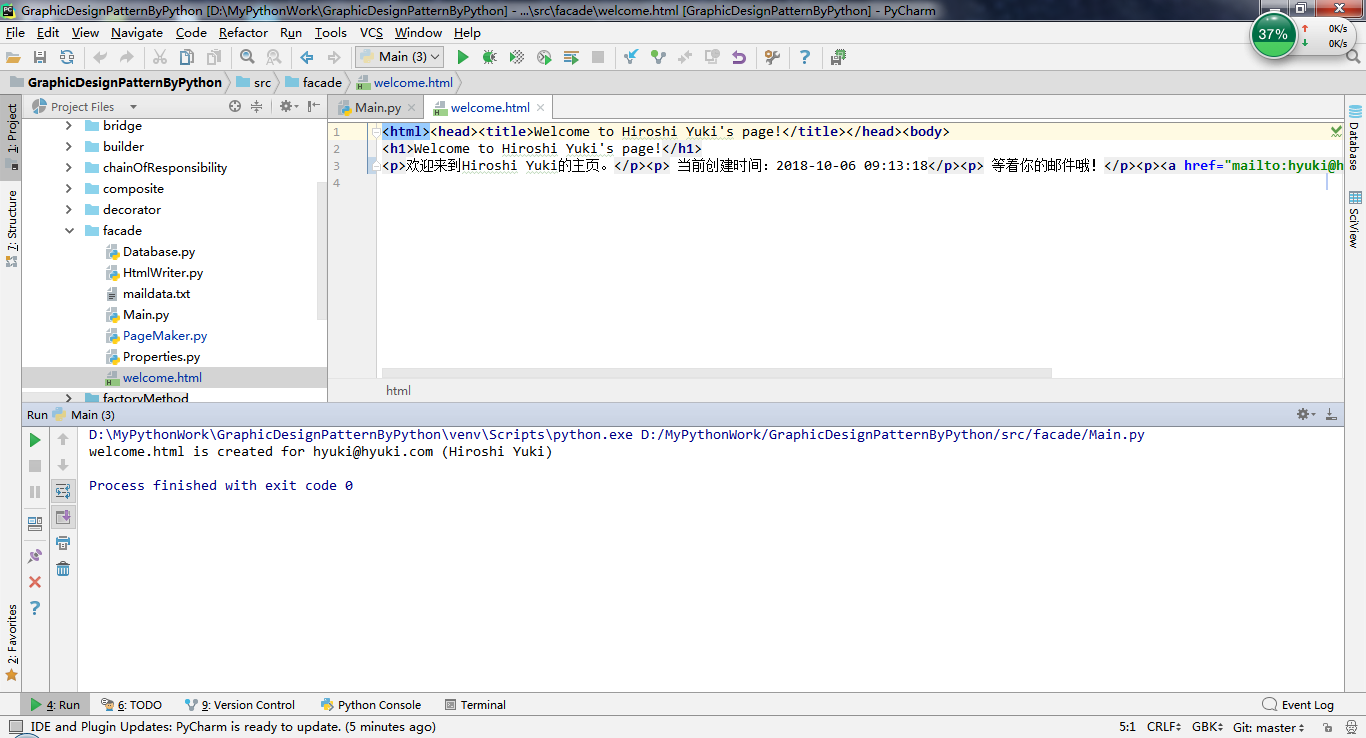
Task: Click the Collapse All icon in Project panel
Action: tap(257, 106)
